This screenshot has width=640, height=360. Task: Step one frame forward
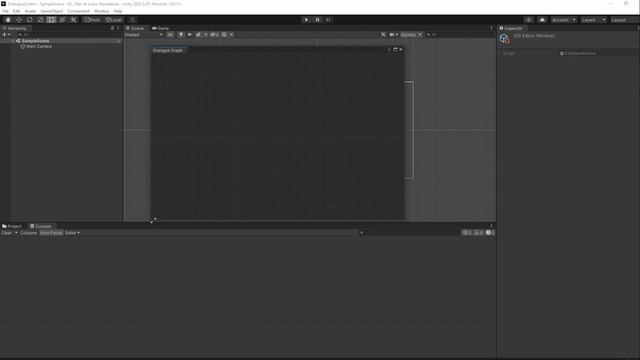pos(328,20)
